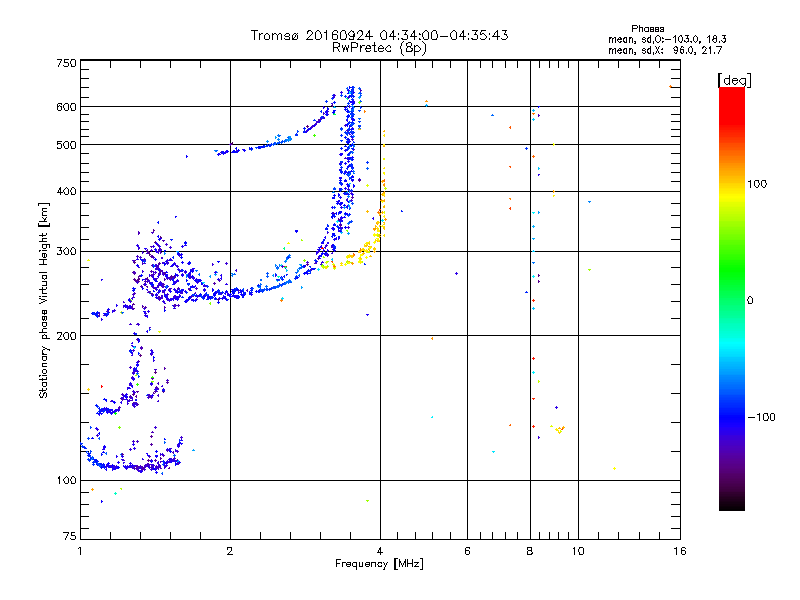
Task: Click the y-axis tick label '400'
Action: (66, 191)
